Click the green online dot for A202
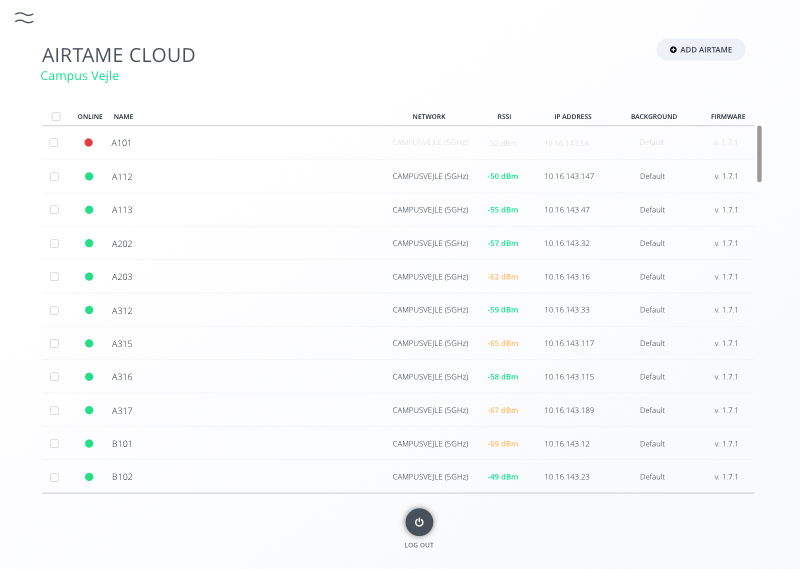Viewport: 800px width, 569px height. coord(89,243)
